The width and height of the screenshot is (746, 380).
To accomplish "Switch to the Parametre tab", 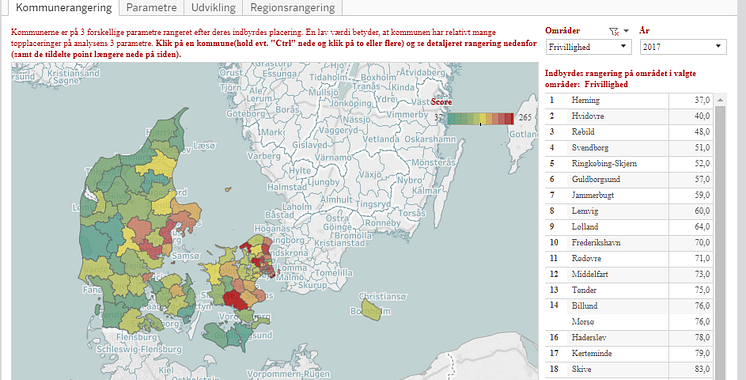I will (x=151, y=8).
